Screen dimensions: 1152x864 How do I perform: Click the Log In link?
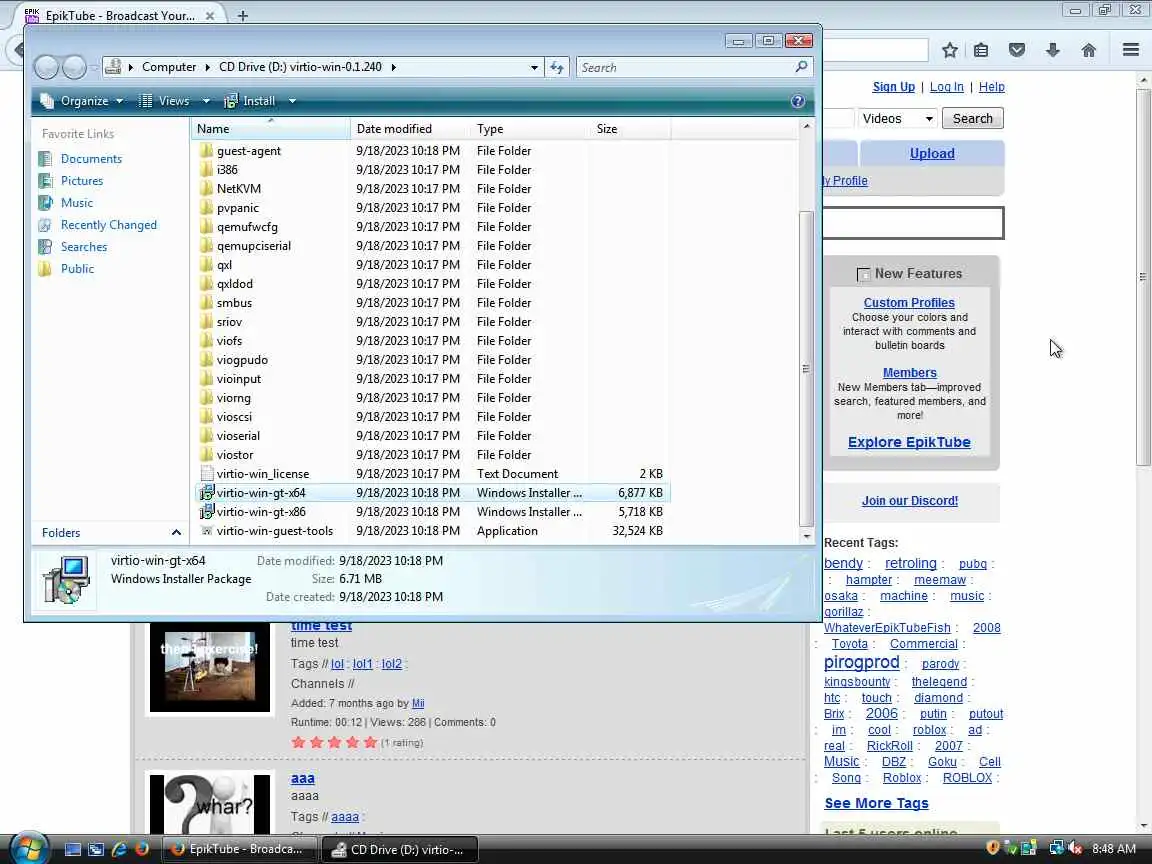click(946, 87)
